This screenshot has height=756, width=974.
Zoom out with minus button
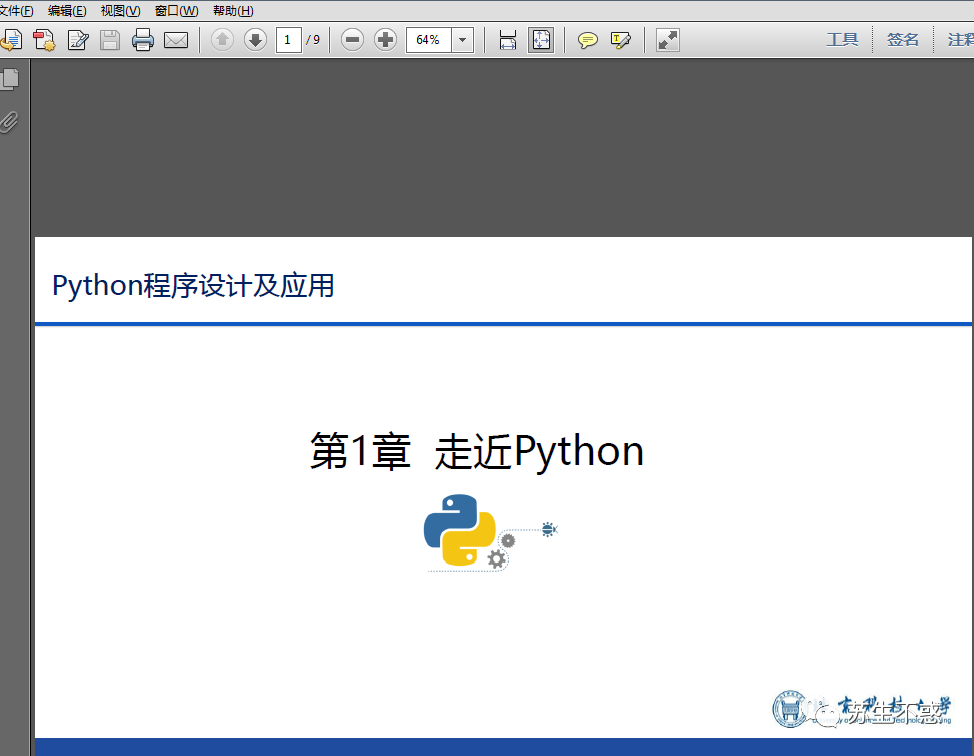pyautogui.click(x=352, y=40)
